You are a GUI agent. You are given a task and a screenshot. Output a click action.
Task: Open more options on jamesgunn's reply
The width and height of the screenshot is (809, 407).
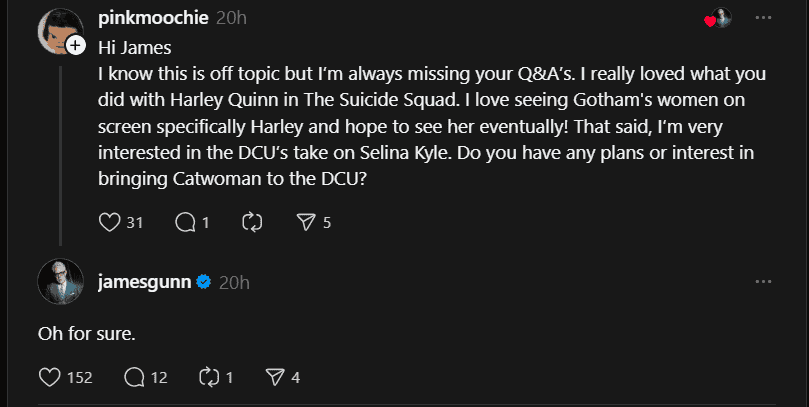pyautogui.click(x=763, y=283)
